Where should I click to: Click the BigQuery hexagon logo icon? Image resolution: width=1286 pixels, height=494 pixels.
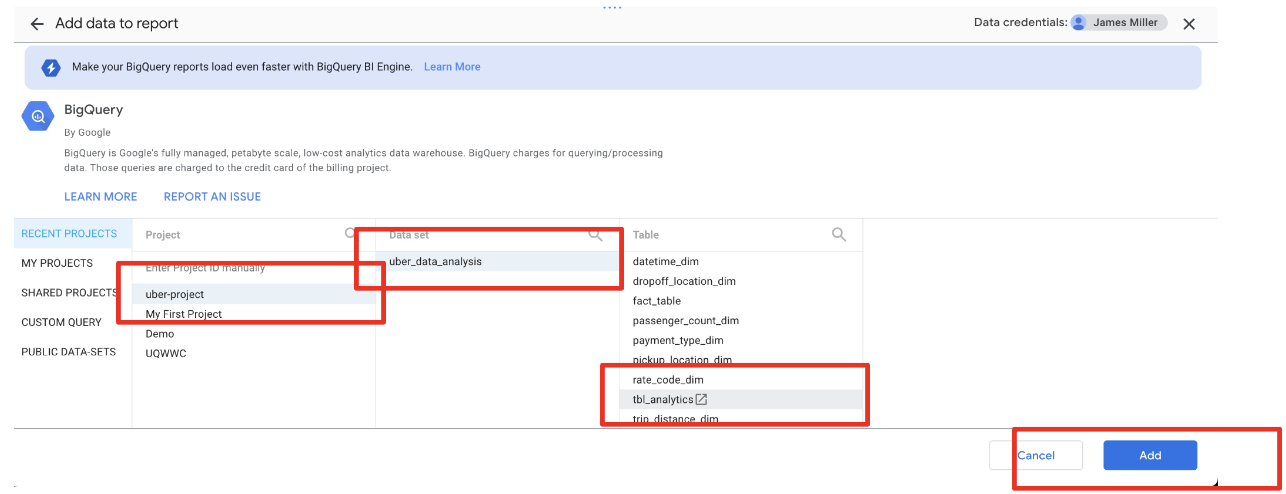(38, 117)
